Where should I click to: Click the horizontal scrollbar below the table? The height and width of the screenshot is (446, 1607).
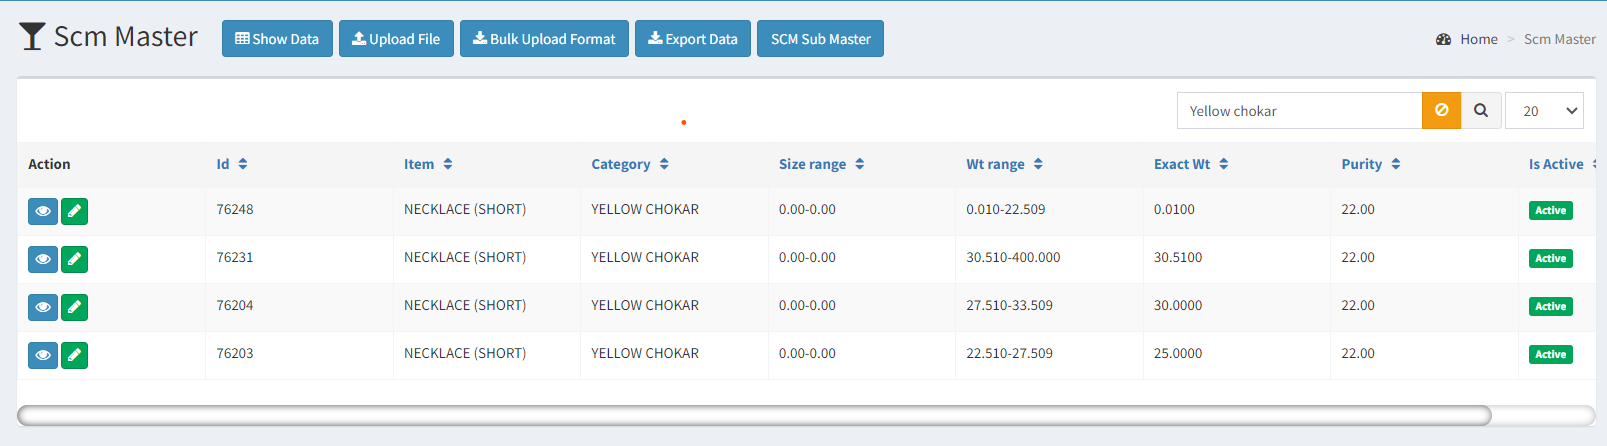point(754,415)
